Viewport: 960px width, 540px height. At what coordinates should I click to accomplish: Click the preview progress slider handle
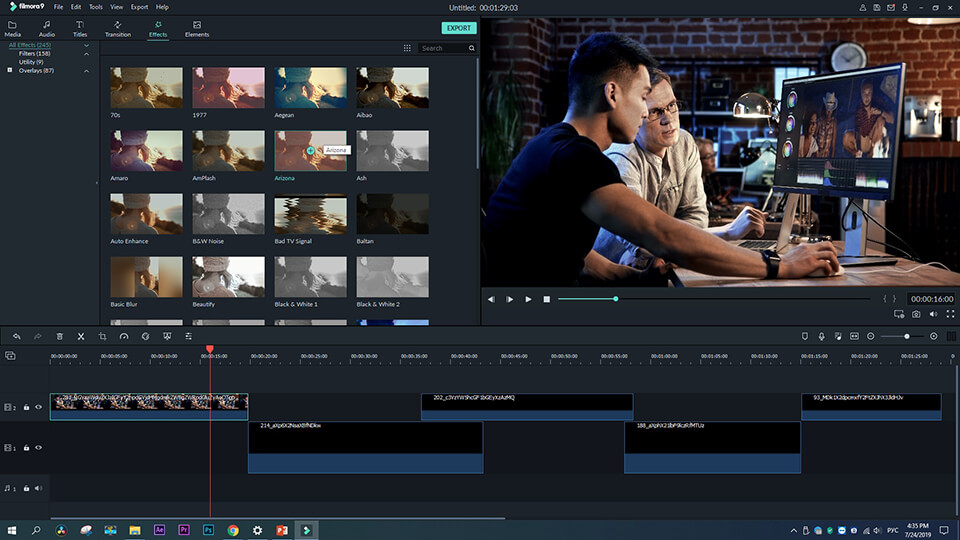(616, 299)
